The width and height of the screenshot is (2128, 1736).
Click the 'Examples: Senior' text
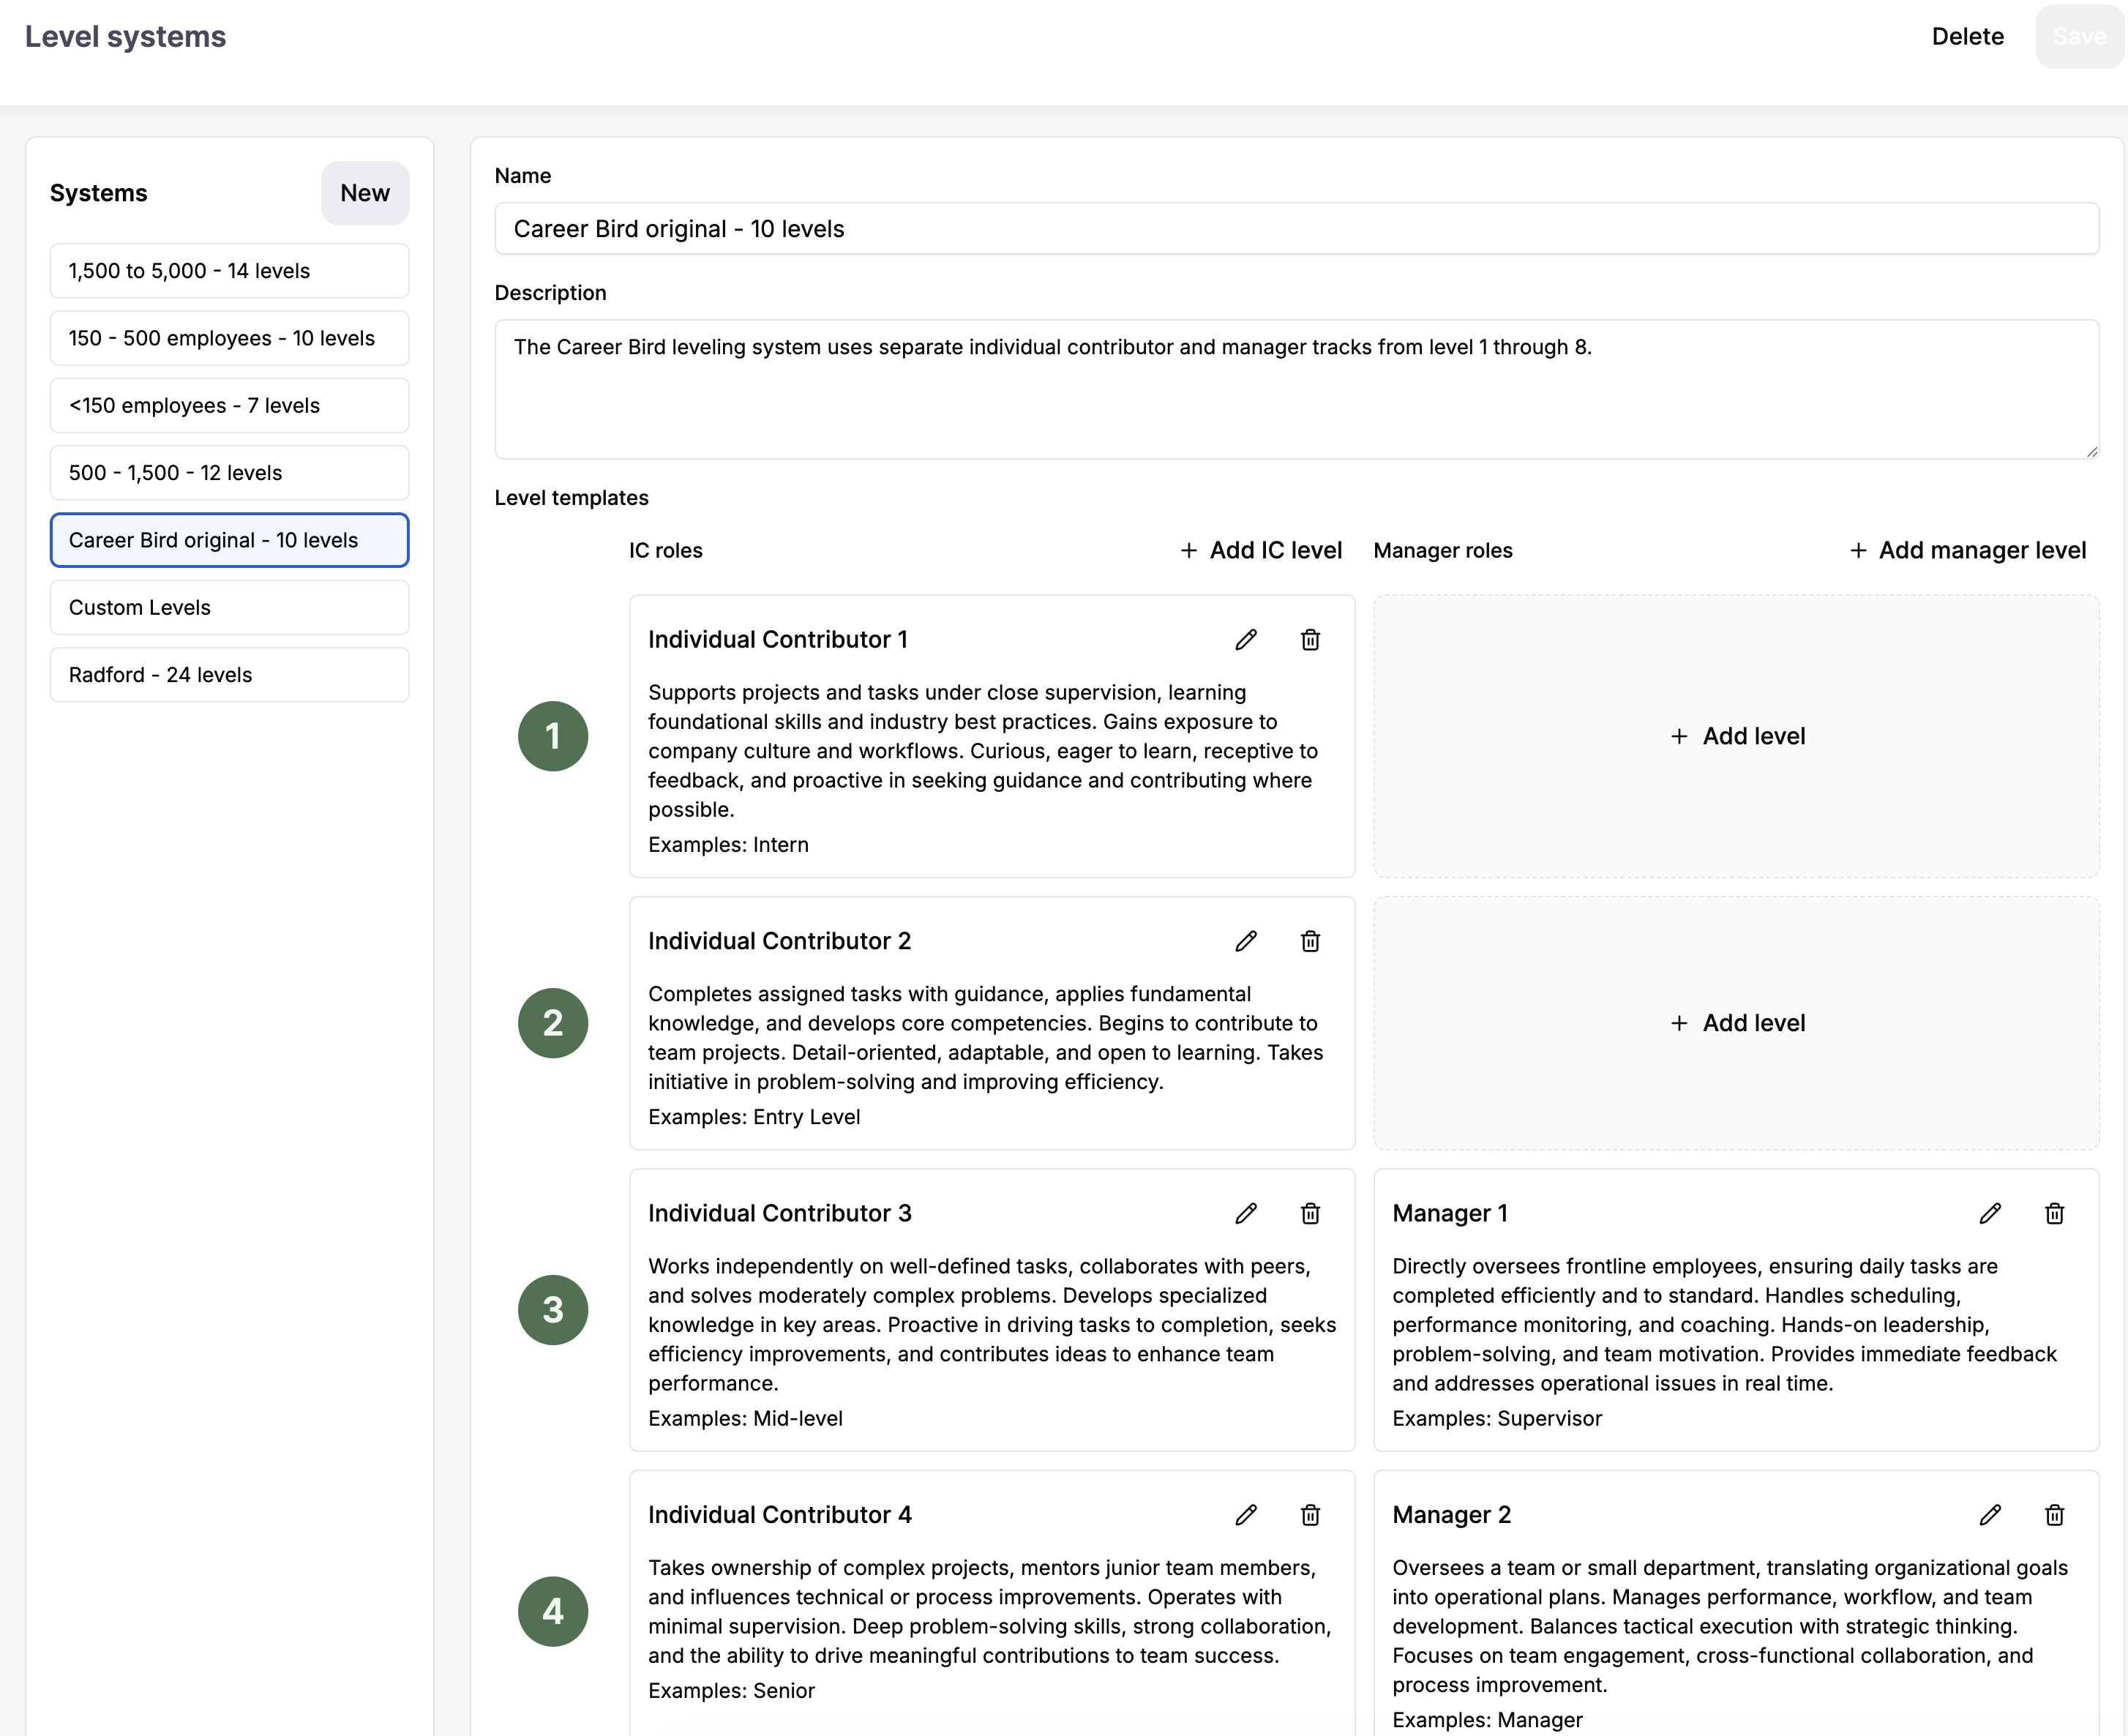[731, 1691]
